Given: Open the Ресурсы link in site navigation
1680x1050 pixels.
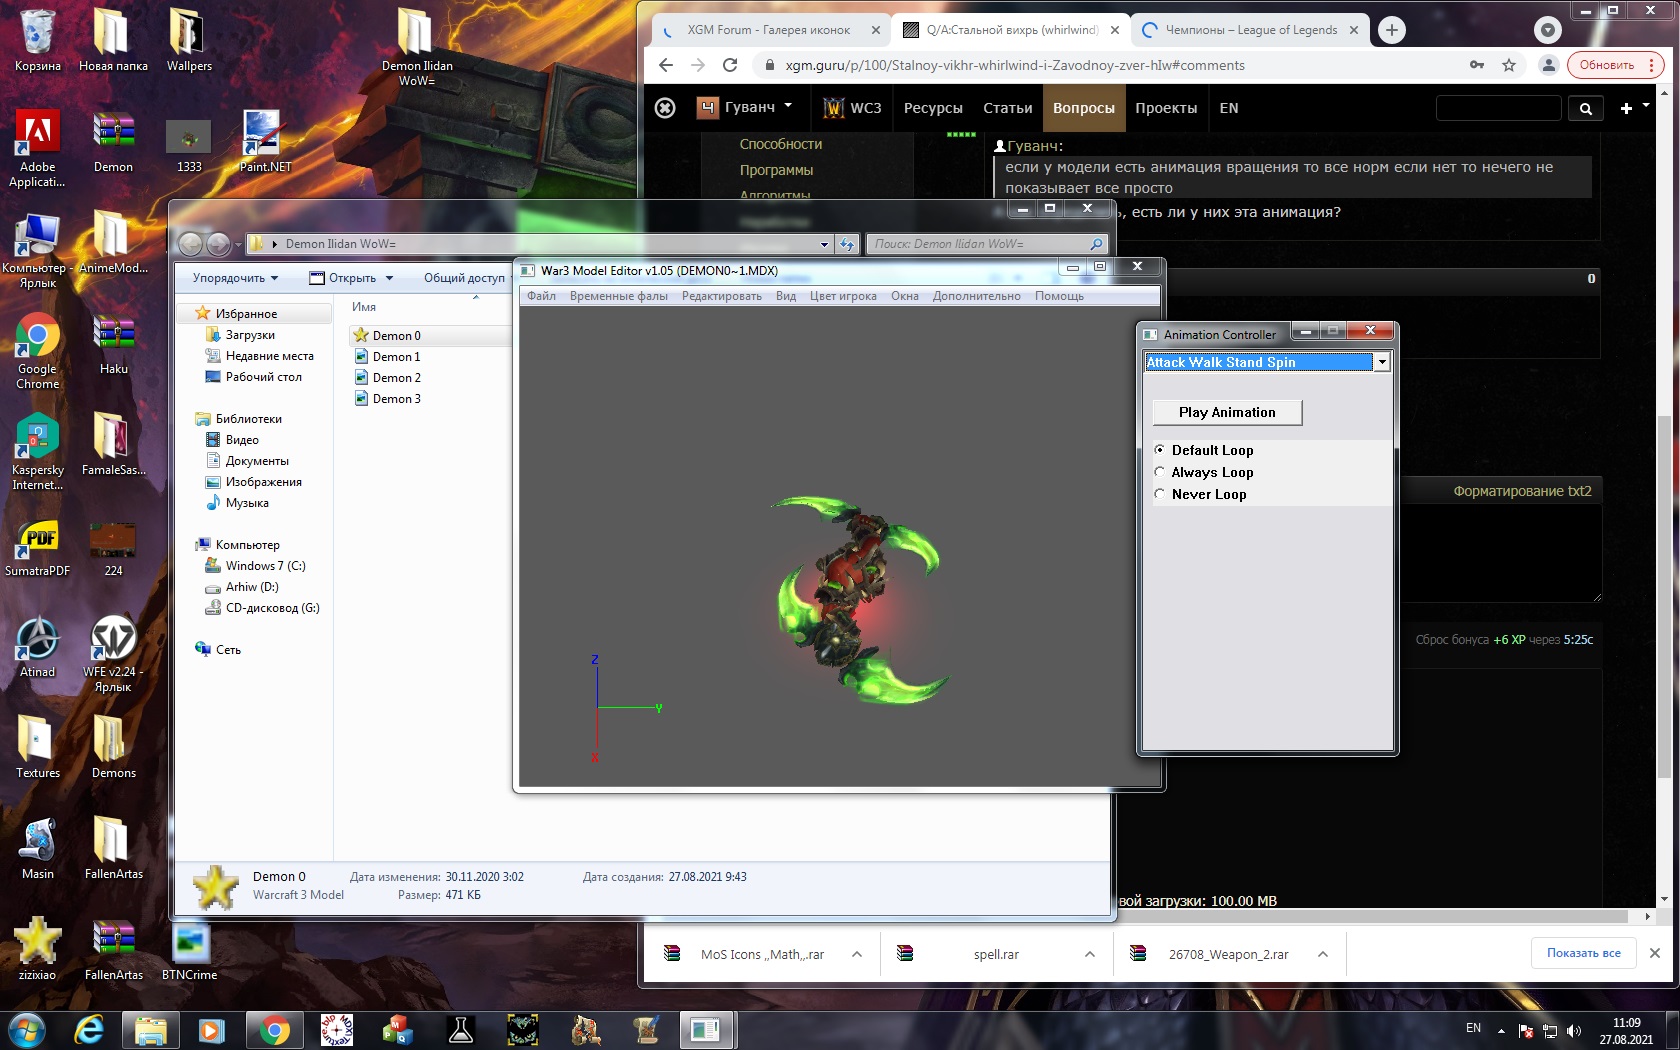Looking at the screenshot, I should [933, 108].
